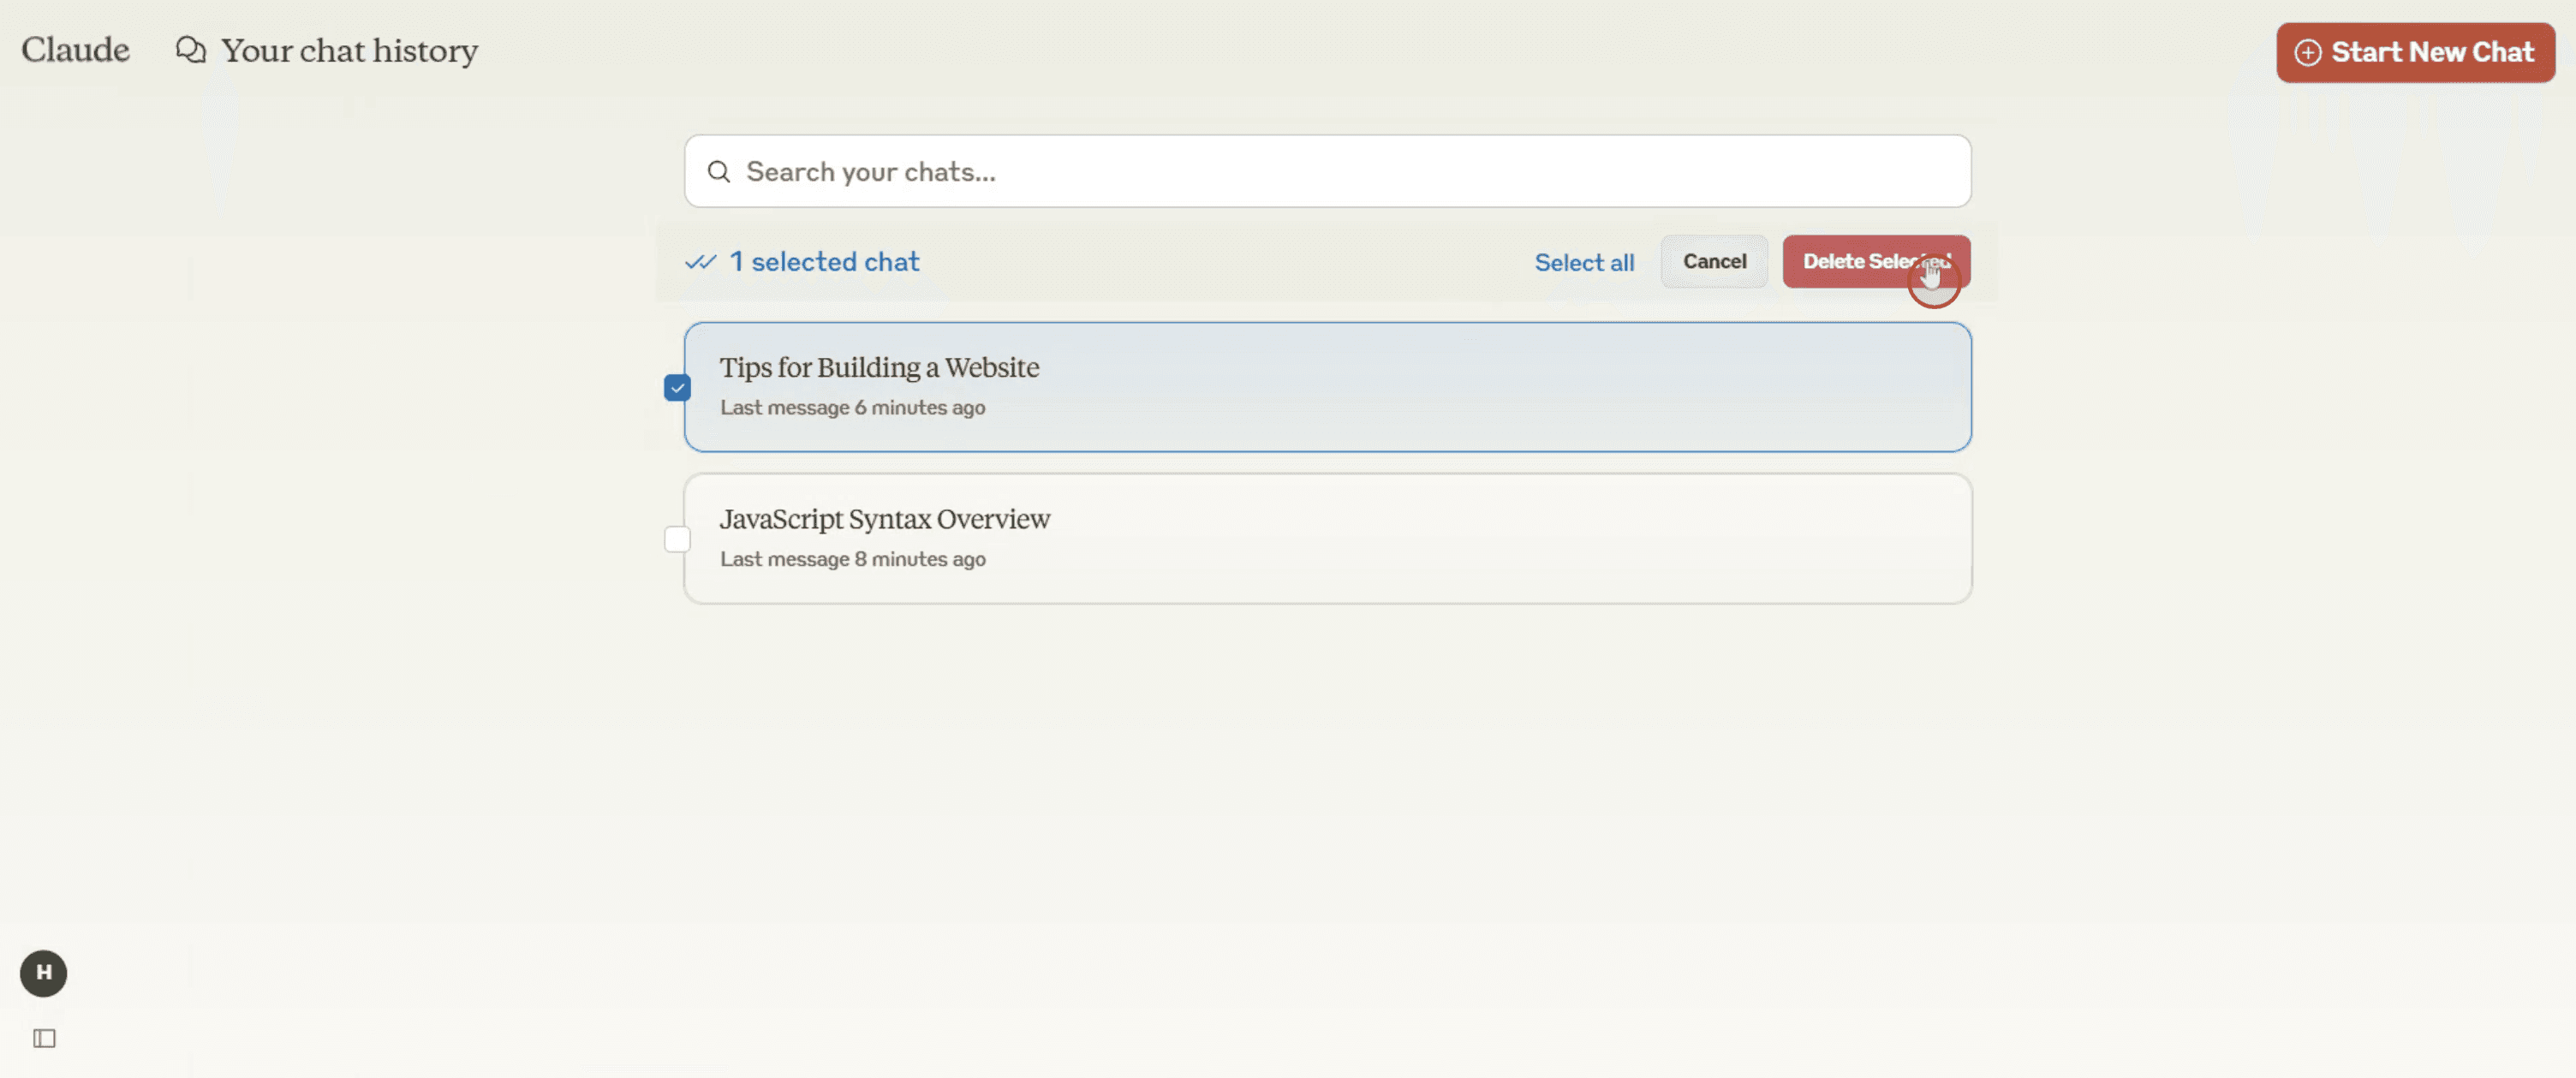
Task: Uncheck the Tips for Building a Website checkbox
Action: [x=677, y=388]
